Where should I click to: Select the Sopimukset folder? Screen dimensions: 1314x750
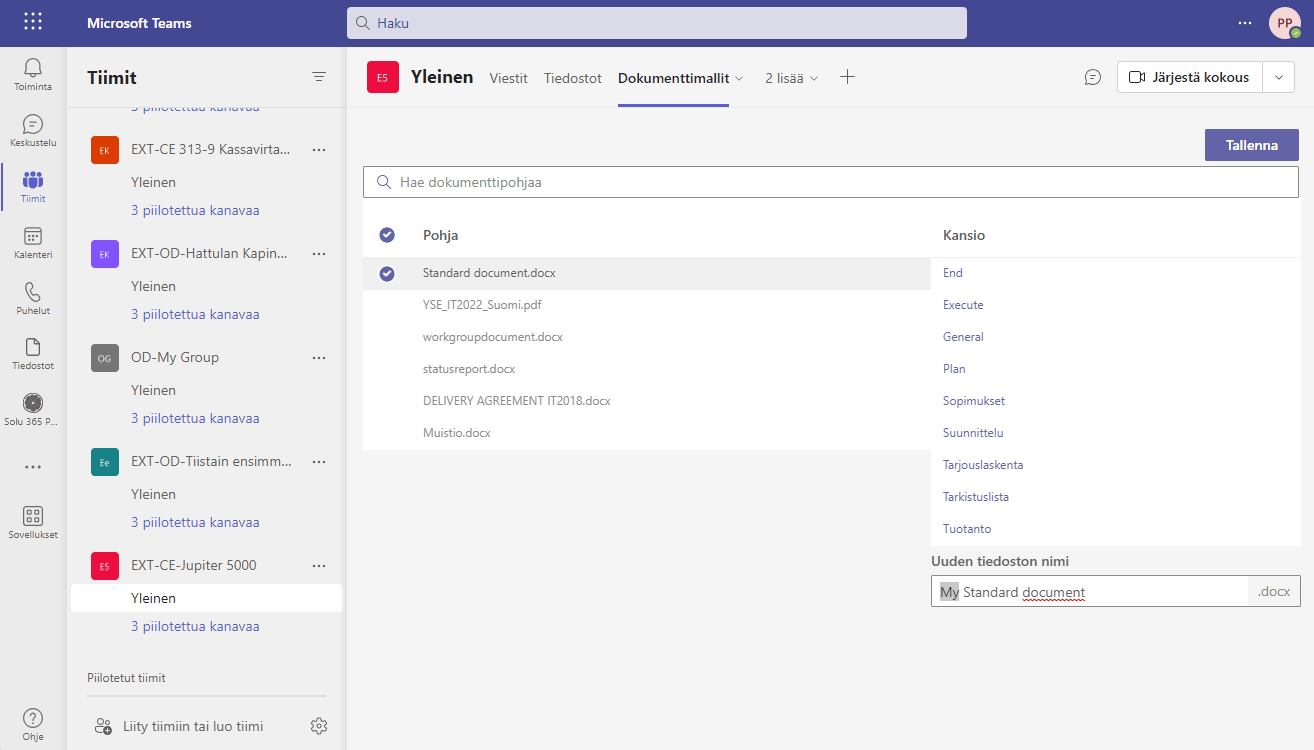point(974,401)
